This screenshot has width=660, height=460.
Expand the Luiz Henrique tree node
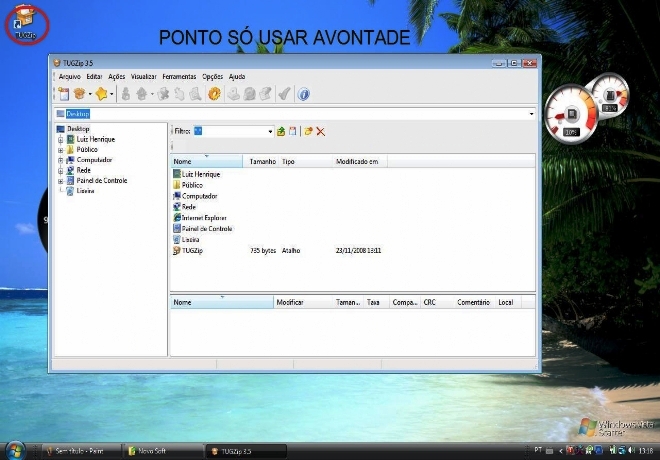60,139
